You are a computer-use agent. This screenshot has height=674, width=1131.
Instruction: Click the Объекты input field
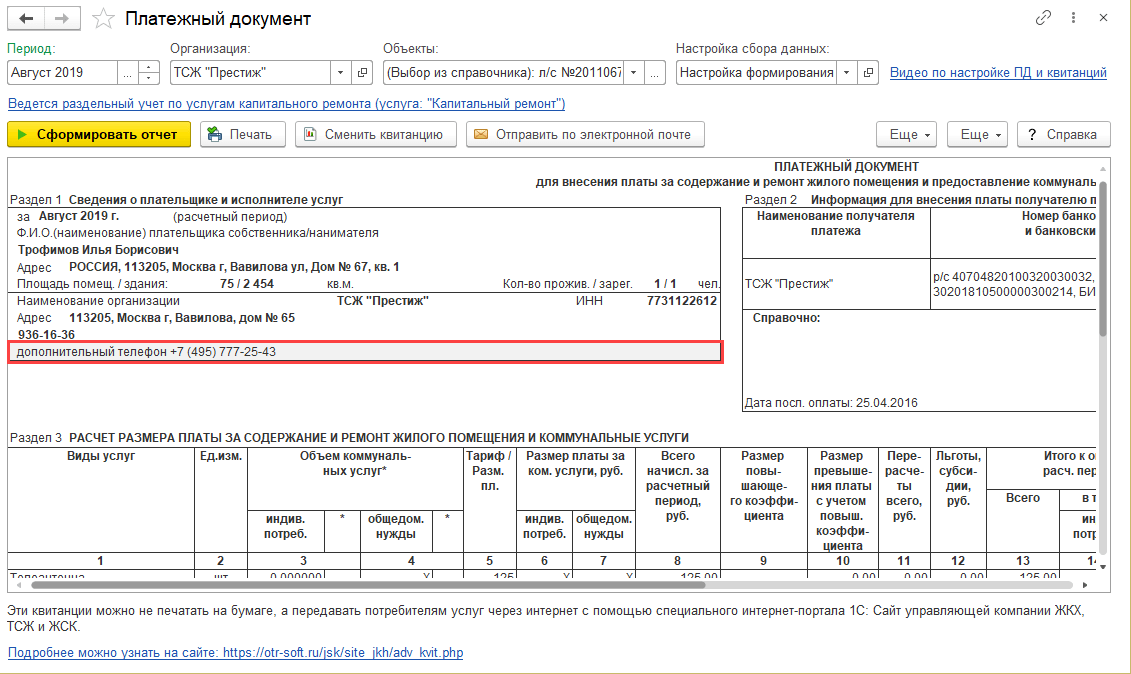pos(503,72)
